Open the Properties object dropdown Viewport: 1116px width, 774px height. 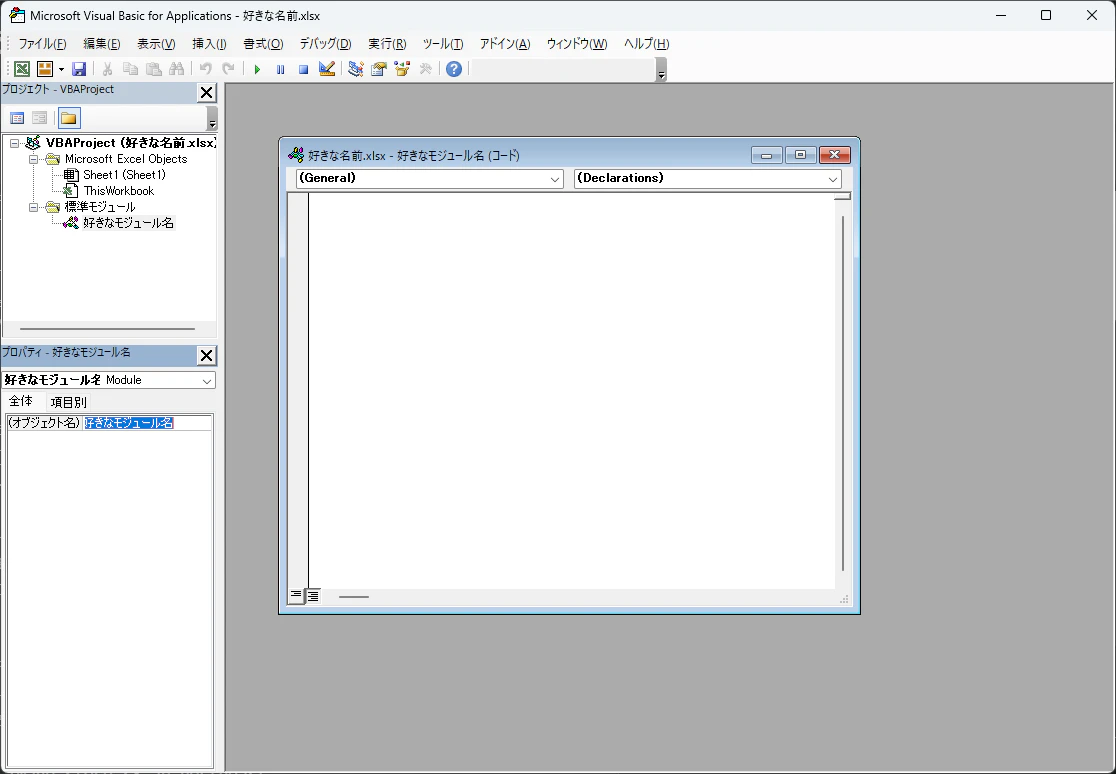[206, 381]
